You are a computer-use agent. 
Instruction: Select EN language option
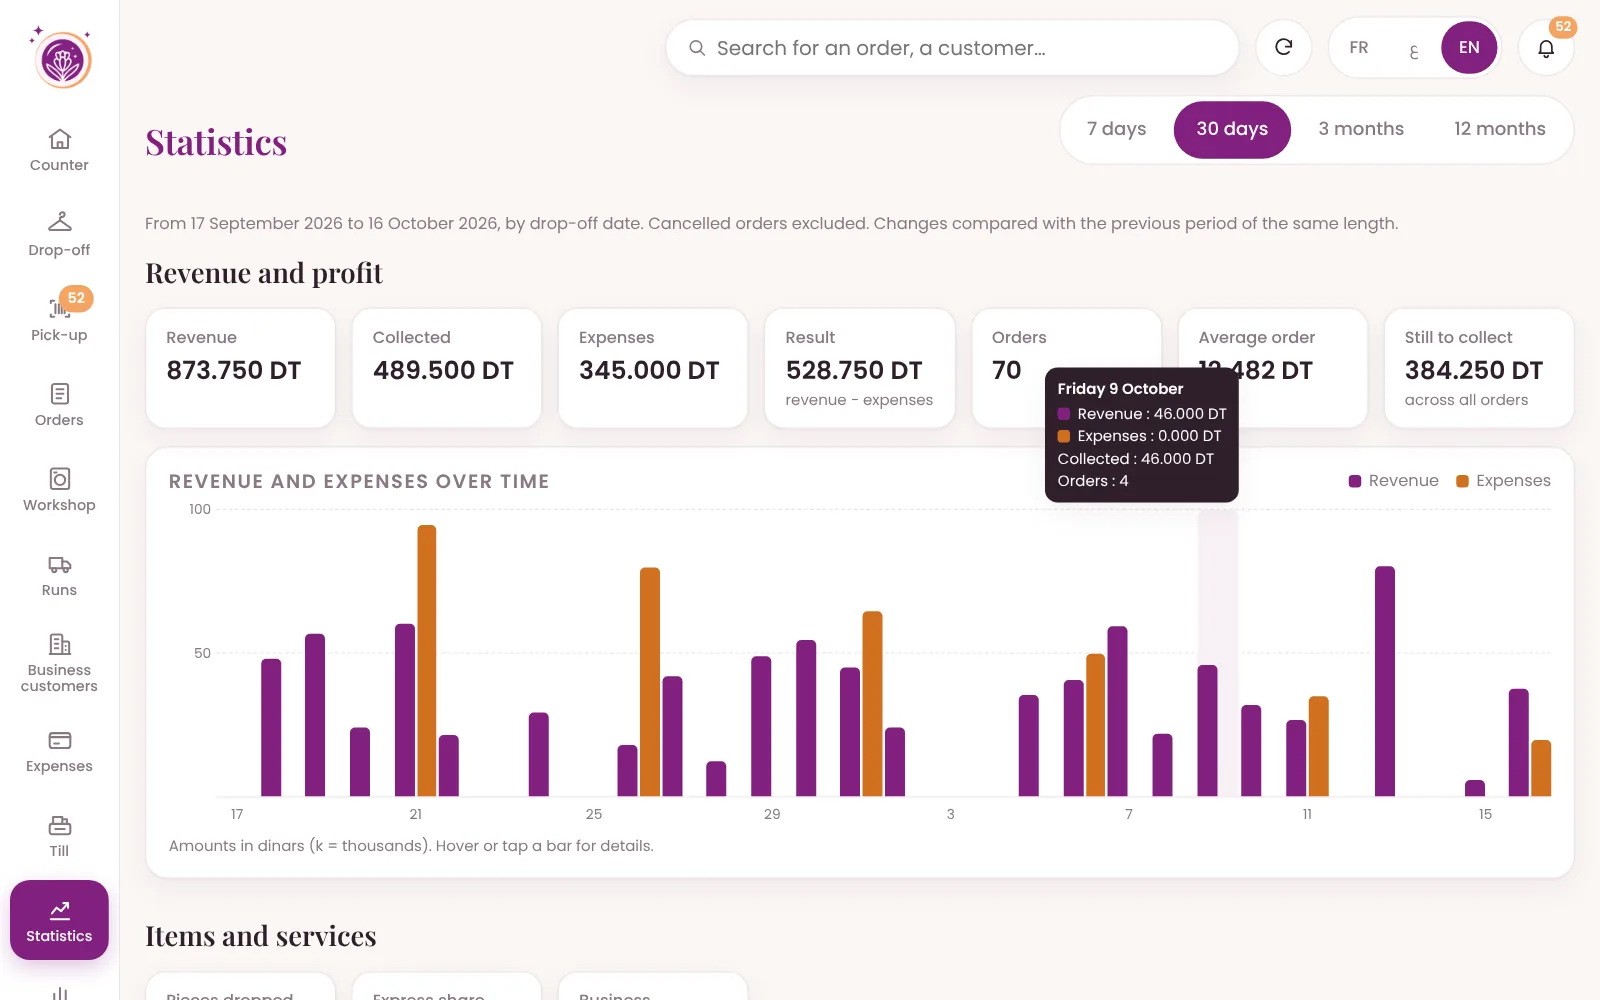coord(1469,47)
